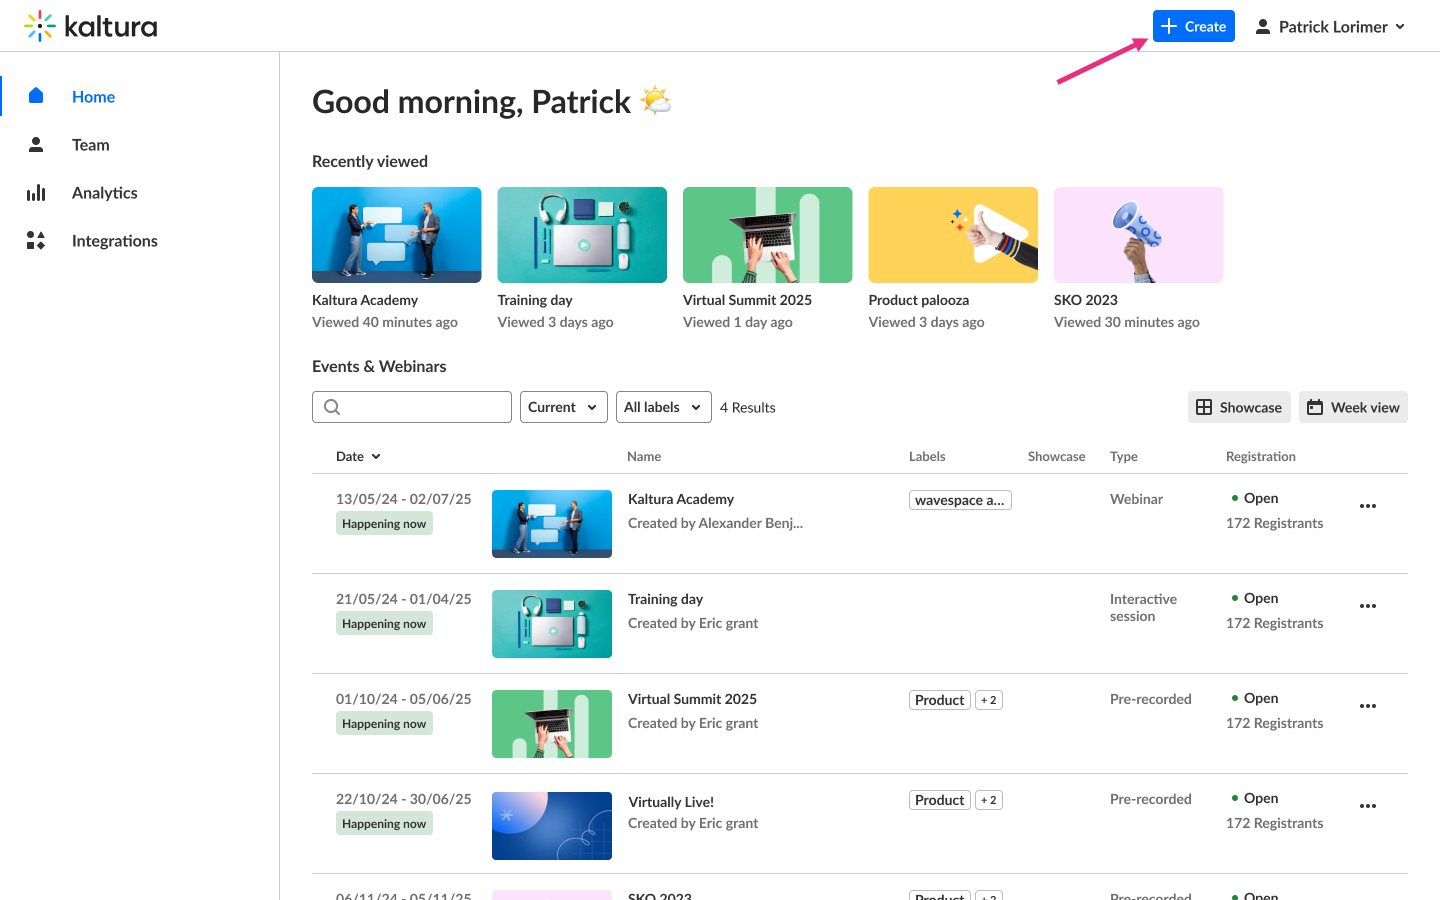The height and width of the screenshot is (900, 1440).
Task: Switch to Showcase view
Action: (1239, 407)
